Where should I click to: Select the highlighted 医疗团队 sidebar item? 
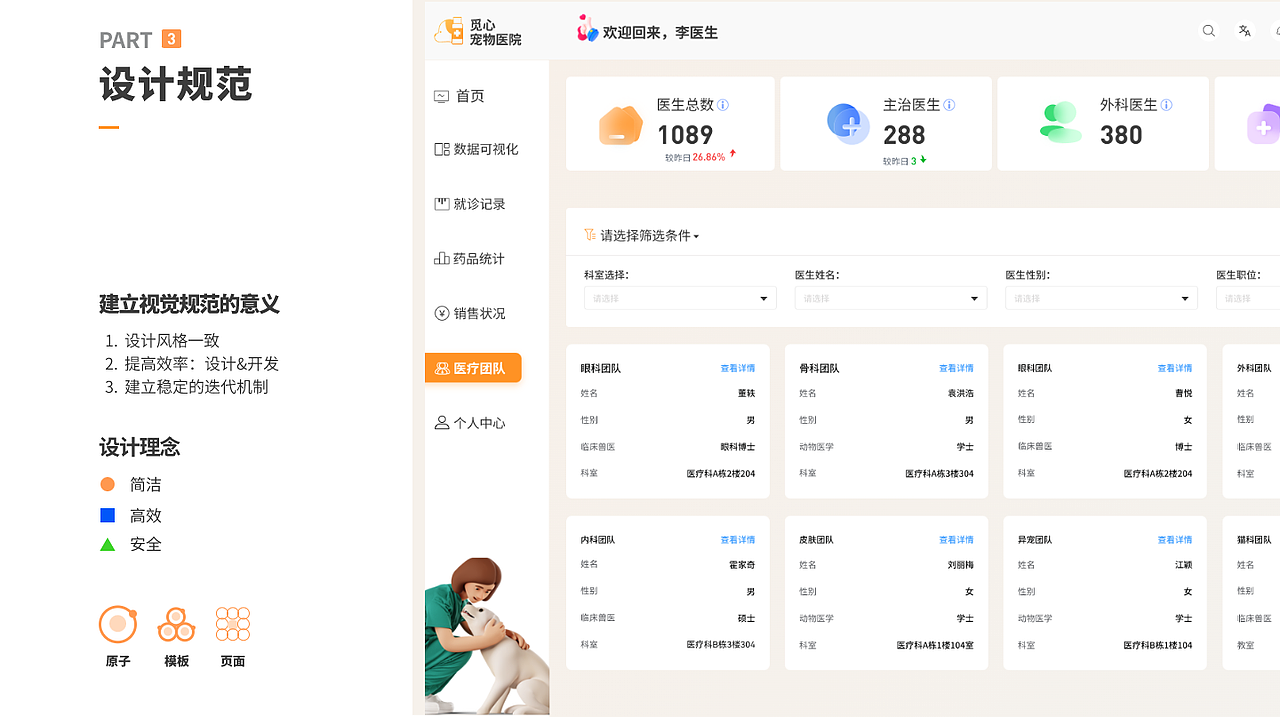tap(473, 367)
